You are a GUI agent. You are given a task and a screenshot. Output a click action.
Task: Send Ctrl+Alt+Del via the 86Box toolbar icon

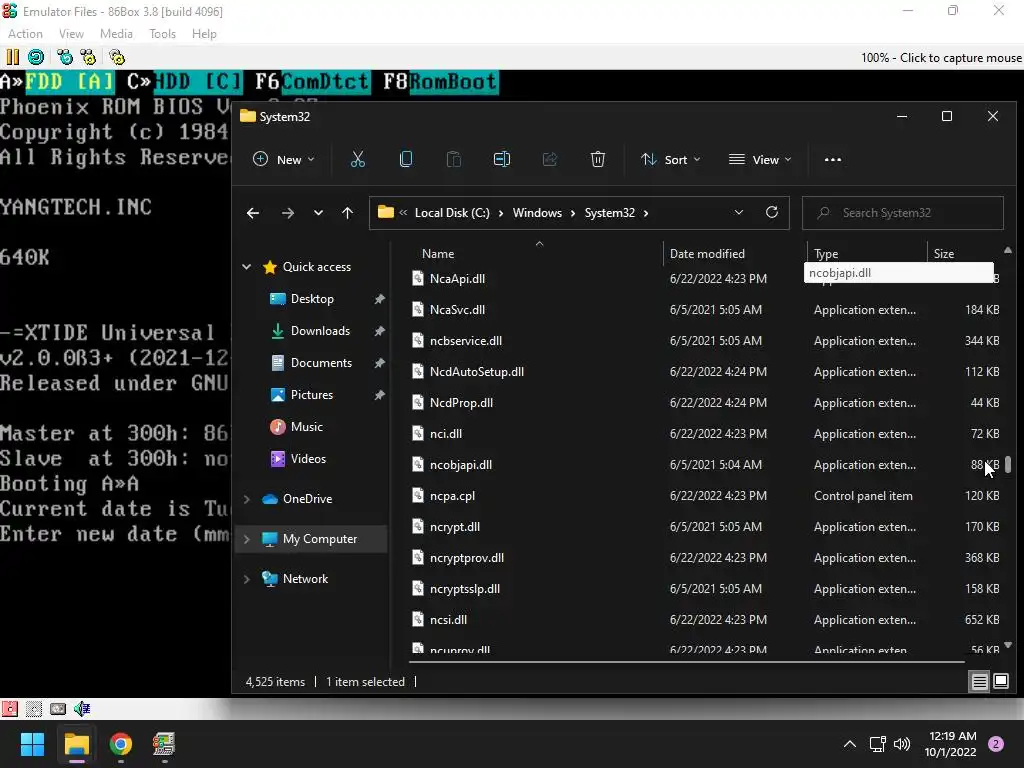tap(65, 57)
